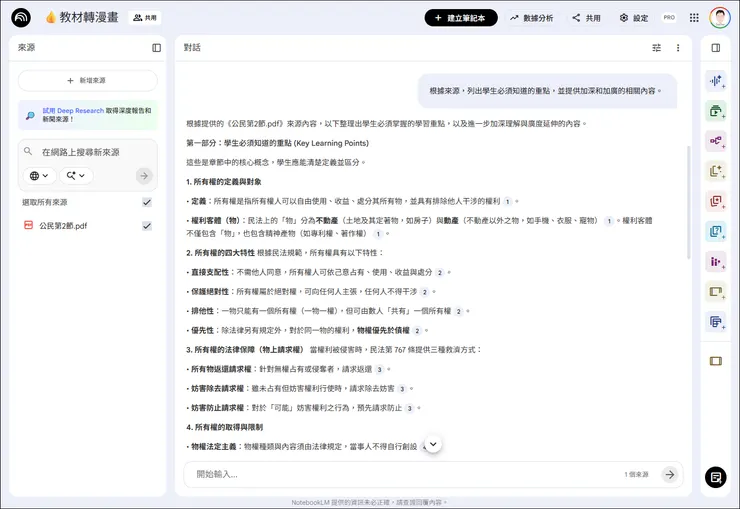Click the 對話 panel heading

(x=192, y=48)
